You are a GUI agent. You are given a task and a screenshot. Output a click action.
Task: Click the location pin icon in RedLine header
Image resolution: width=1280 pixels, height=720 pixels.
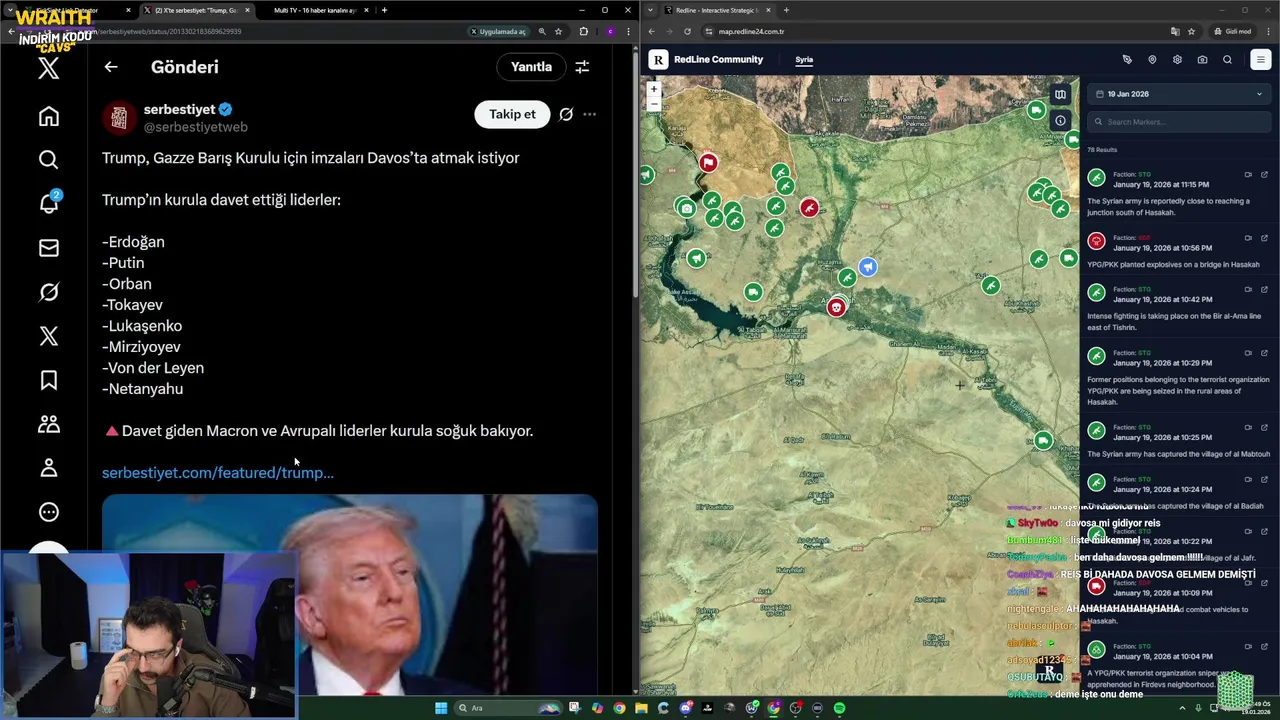[1152, 60]
